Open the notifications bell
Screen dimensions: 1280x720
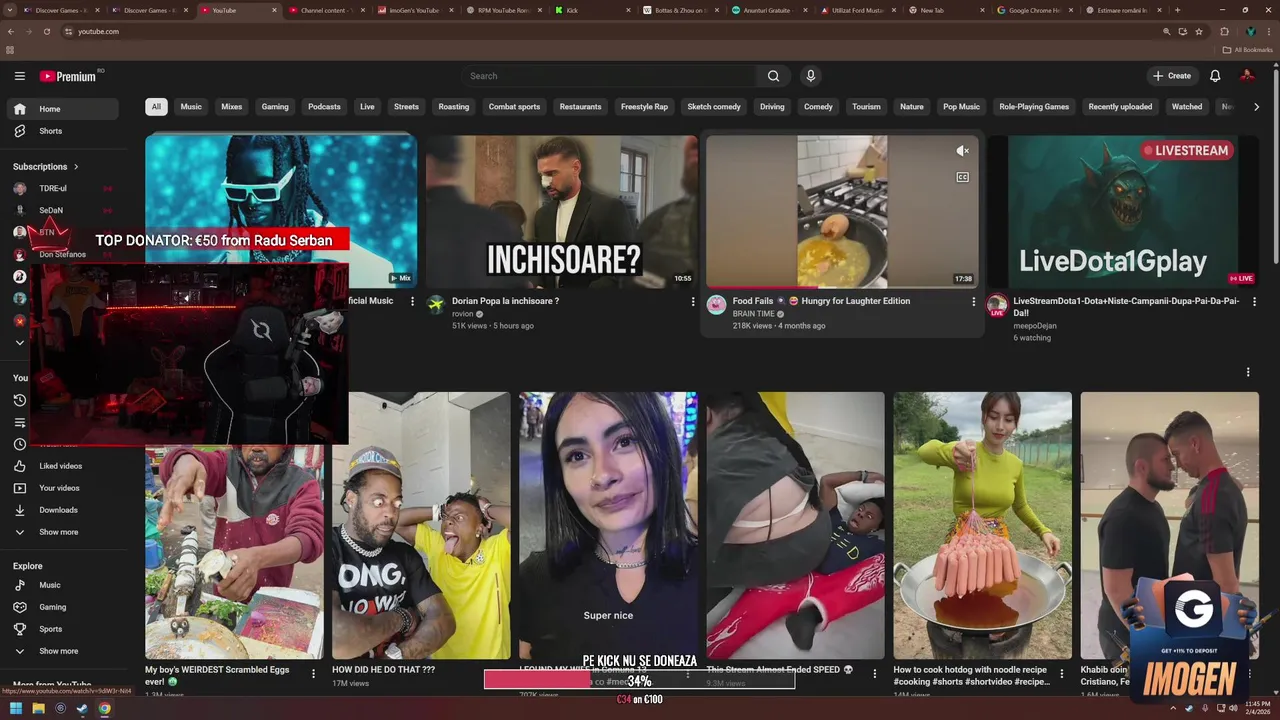[1215, 76]
